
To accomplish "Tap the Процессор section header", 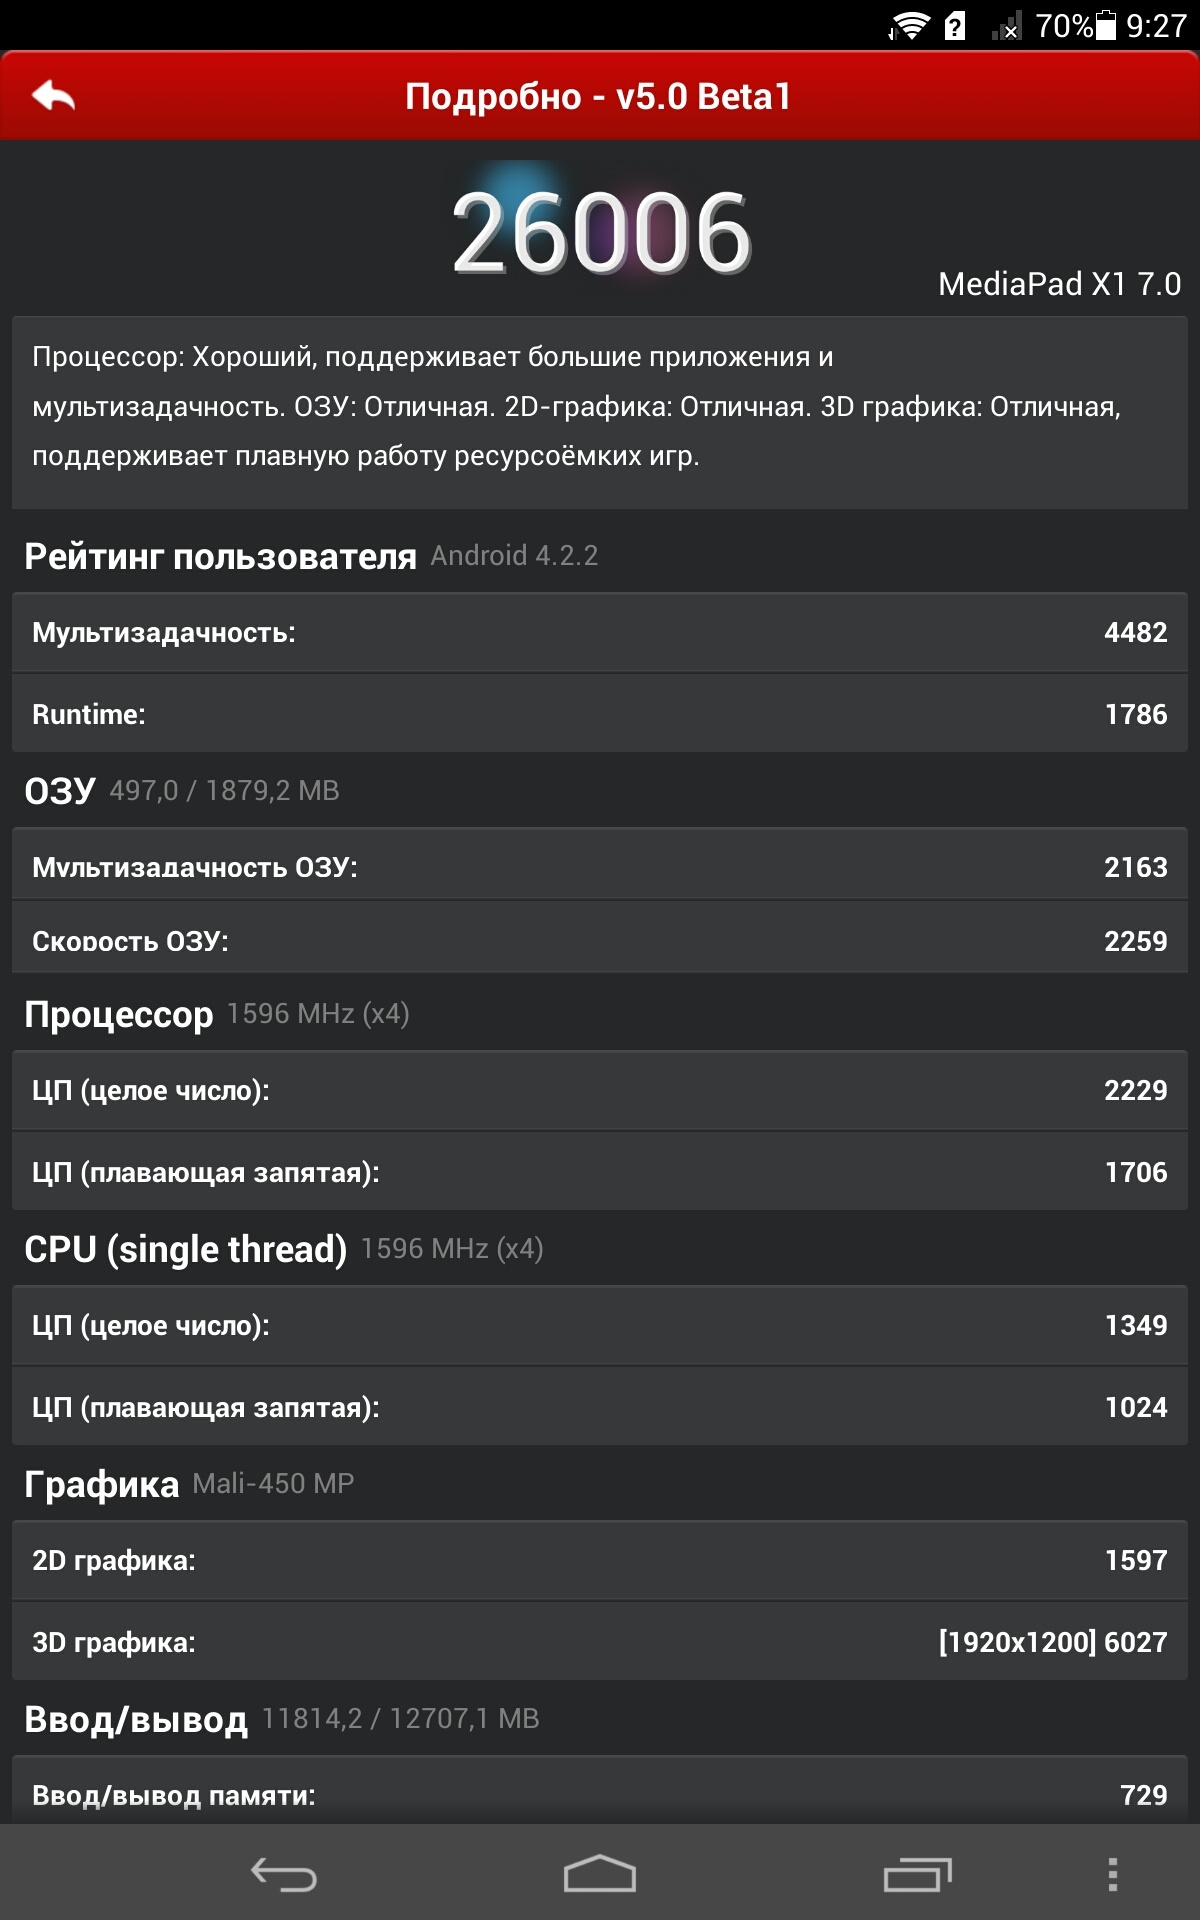I will [119, 1014].
